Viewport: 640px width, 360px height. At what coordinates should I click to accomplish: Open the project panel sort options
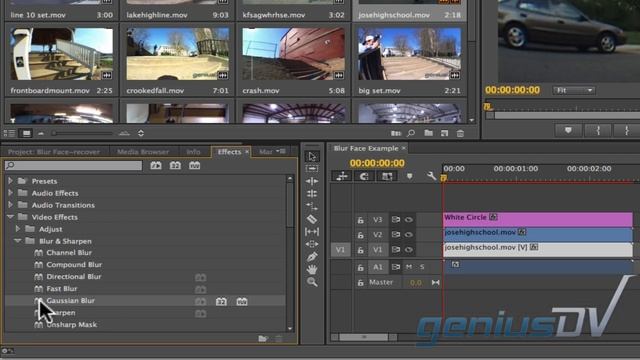pos(141,133)
